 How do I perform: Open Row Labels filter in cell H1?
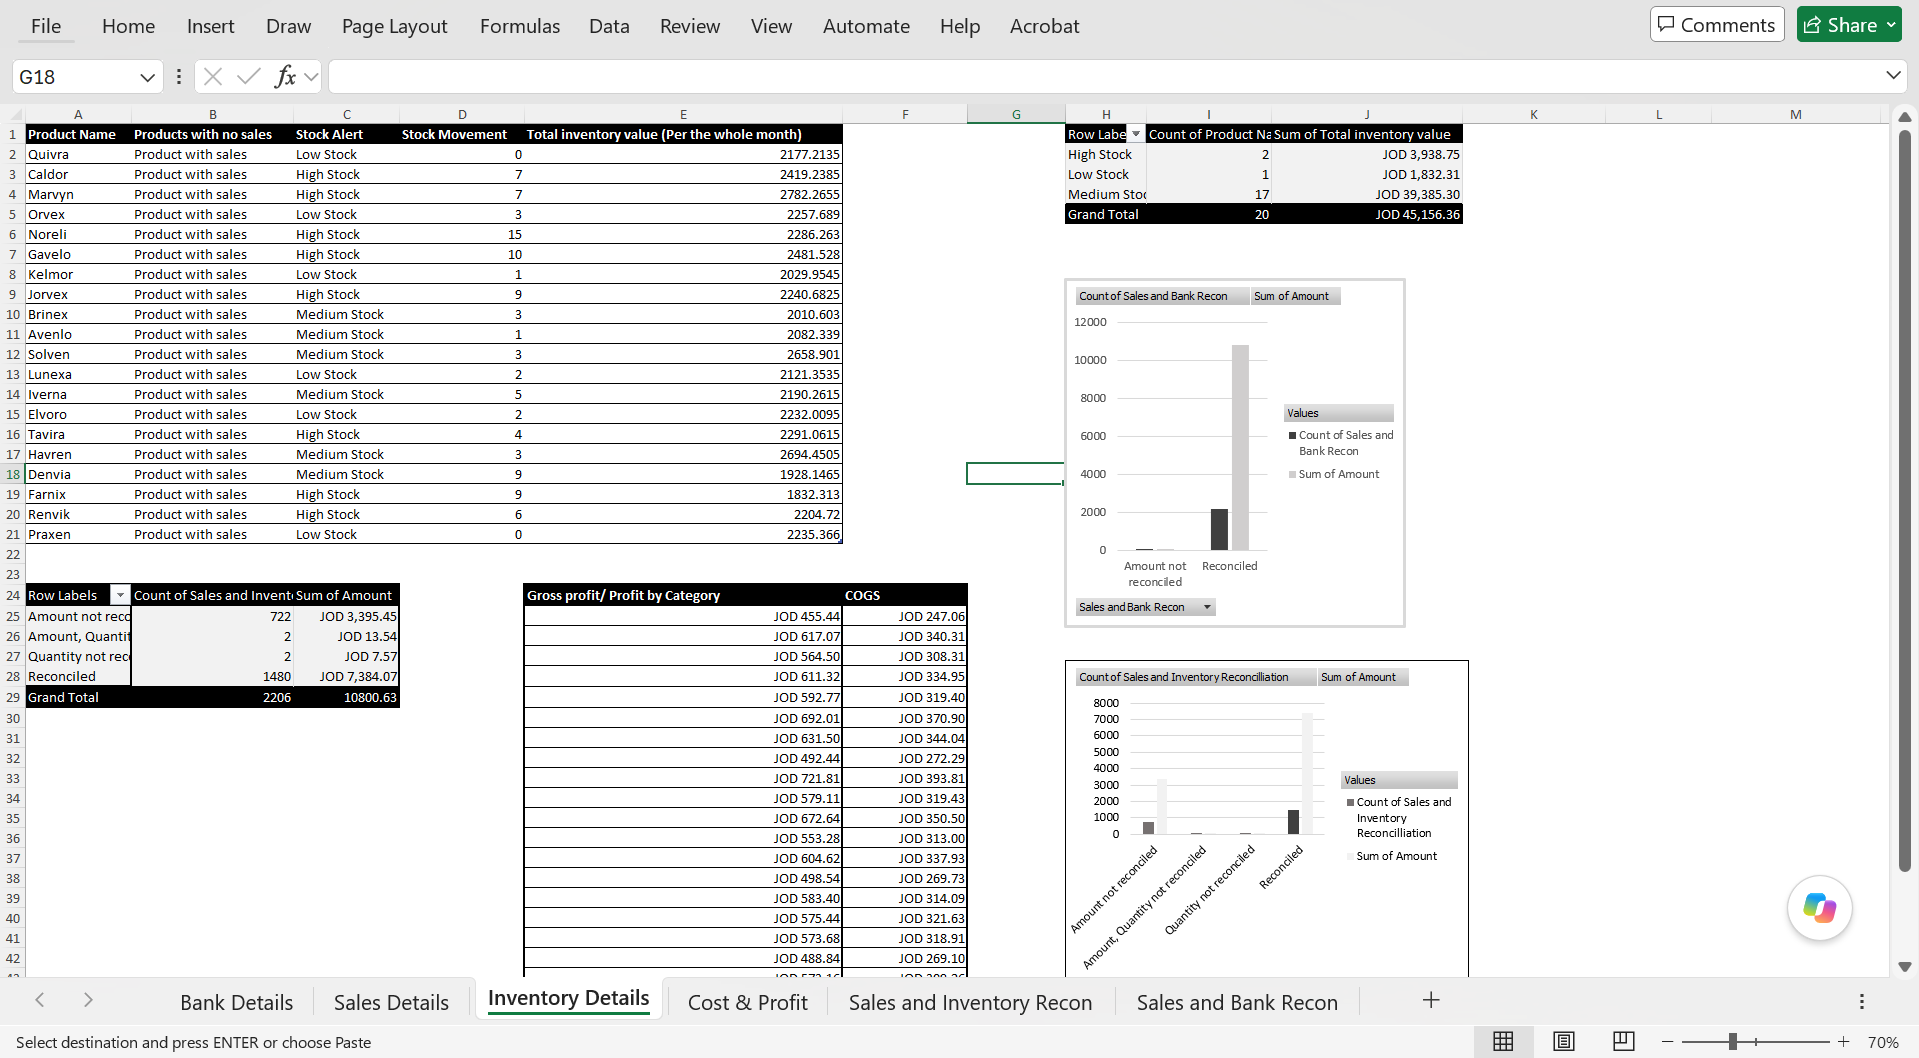point(1135,134)
